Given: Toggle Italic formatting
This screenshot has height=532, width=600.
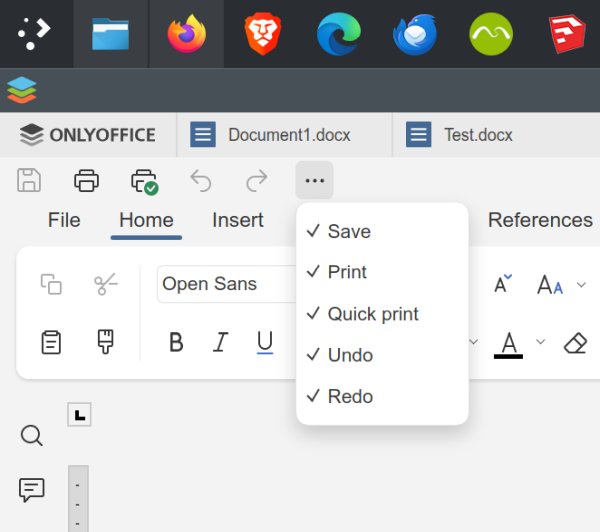Looking at the screenshot, I should click(x=220, y=342).
